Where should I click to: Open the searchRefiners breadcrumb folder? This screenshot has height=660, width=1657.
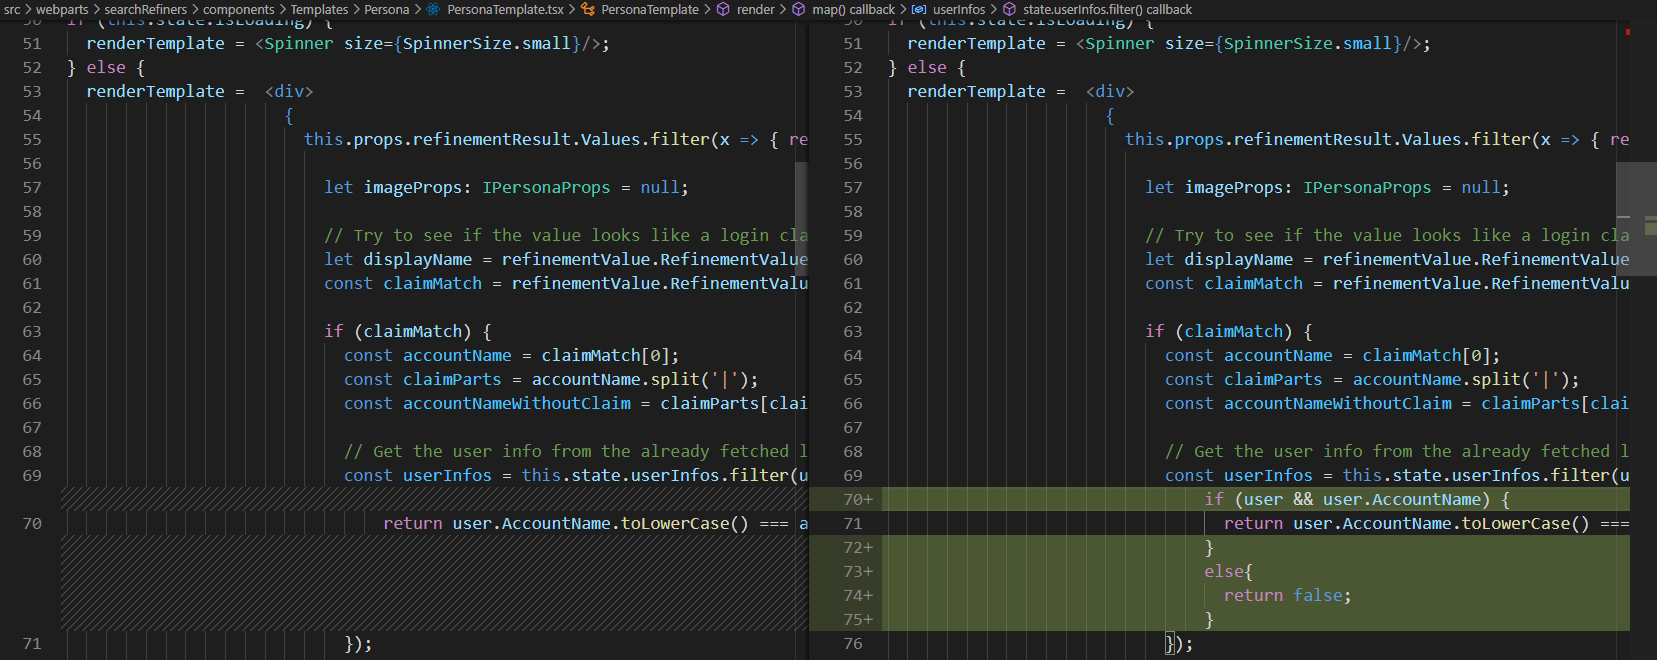tap(145, 9)
